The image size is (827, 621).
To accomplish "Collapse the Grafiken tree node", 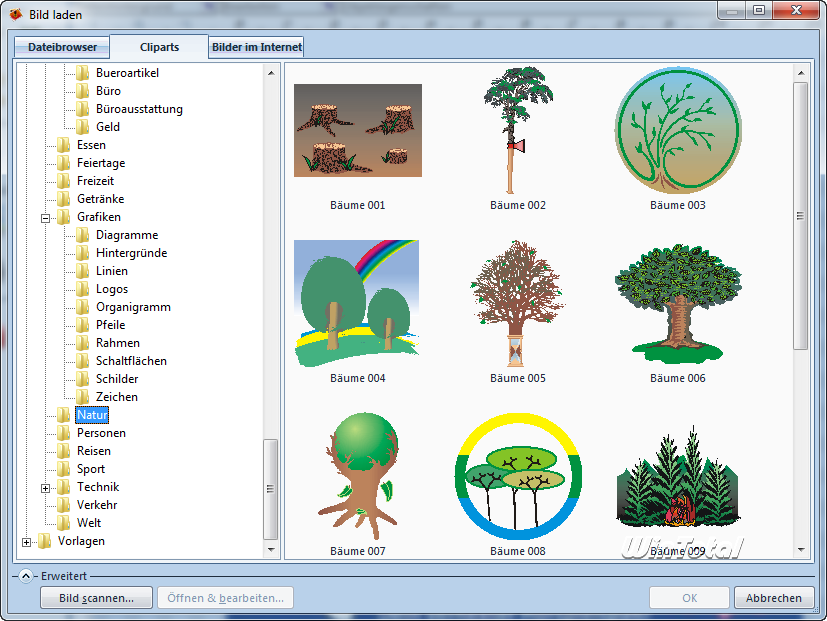I will click(x=45, y=217).
